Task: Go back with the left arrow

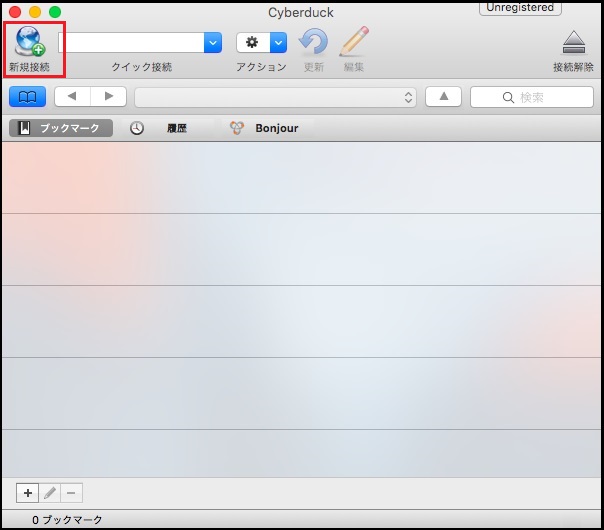Action: click(72, 97)
